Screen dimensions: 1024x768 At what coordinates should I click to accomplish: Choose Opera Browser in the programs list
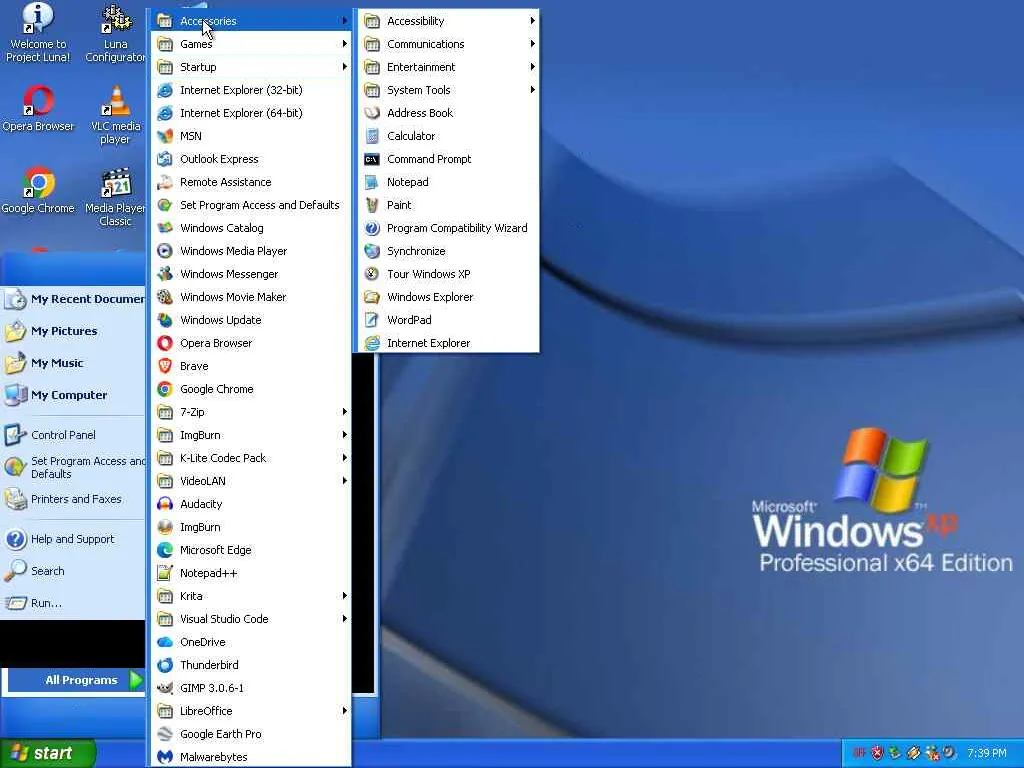coord(251,343)
